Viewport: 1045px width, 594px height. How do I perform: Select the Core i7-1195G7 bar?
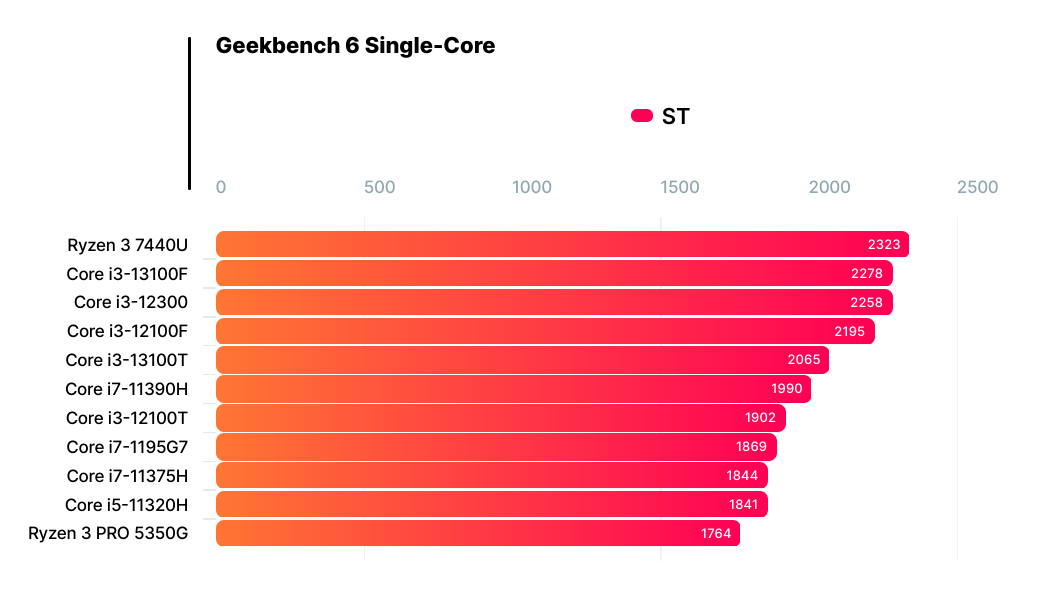point(496,447)
